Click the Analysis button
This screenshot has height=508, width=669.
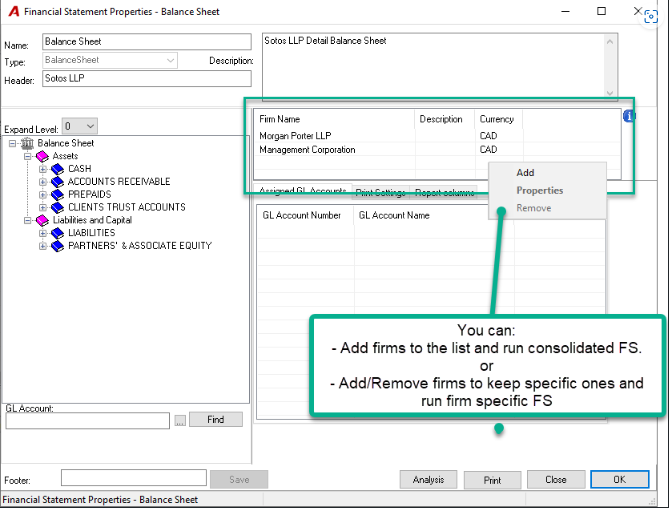(x=428, y=480)
